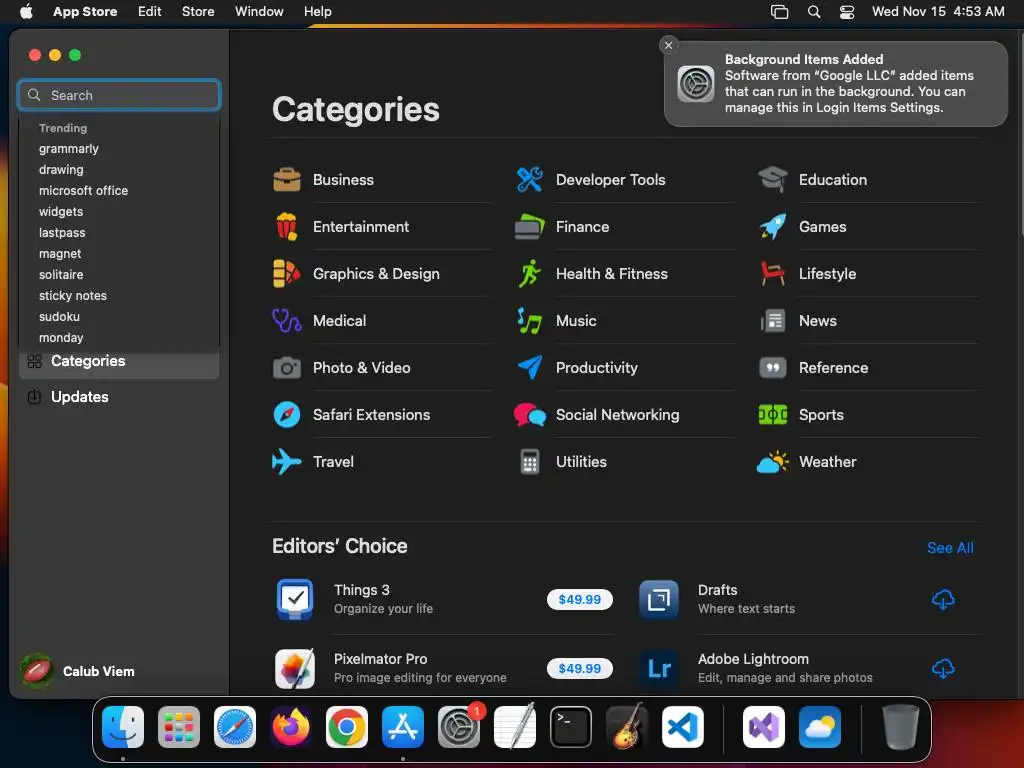Open Control Center in menu bar
This screenshot has height=768, width=1024.
847,12
